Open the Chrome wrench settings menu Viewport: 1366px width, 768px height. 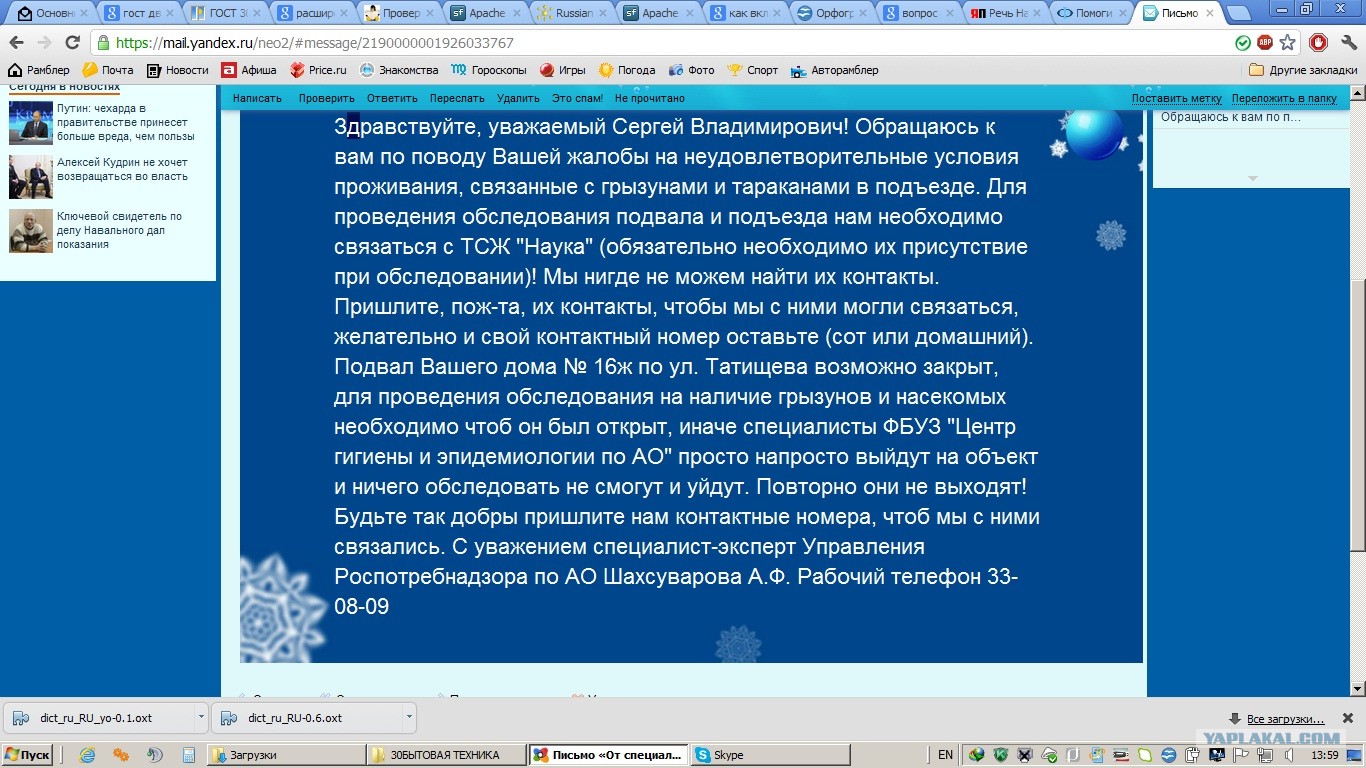(1346, 43)
